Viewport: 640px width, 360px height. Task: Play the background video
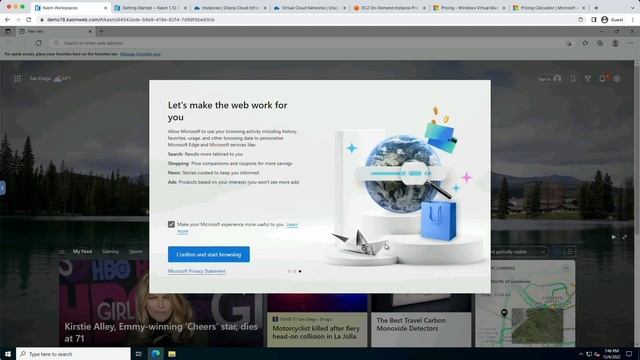[x=613, y=237]
